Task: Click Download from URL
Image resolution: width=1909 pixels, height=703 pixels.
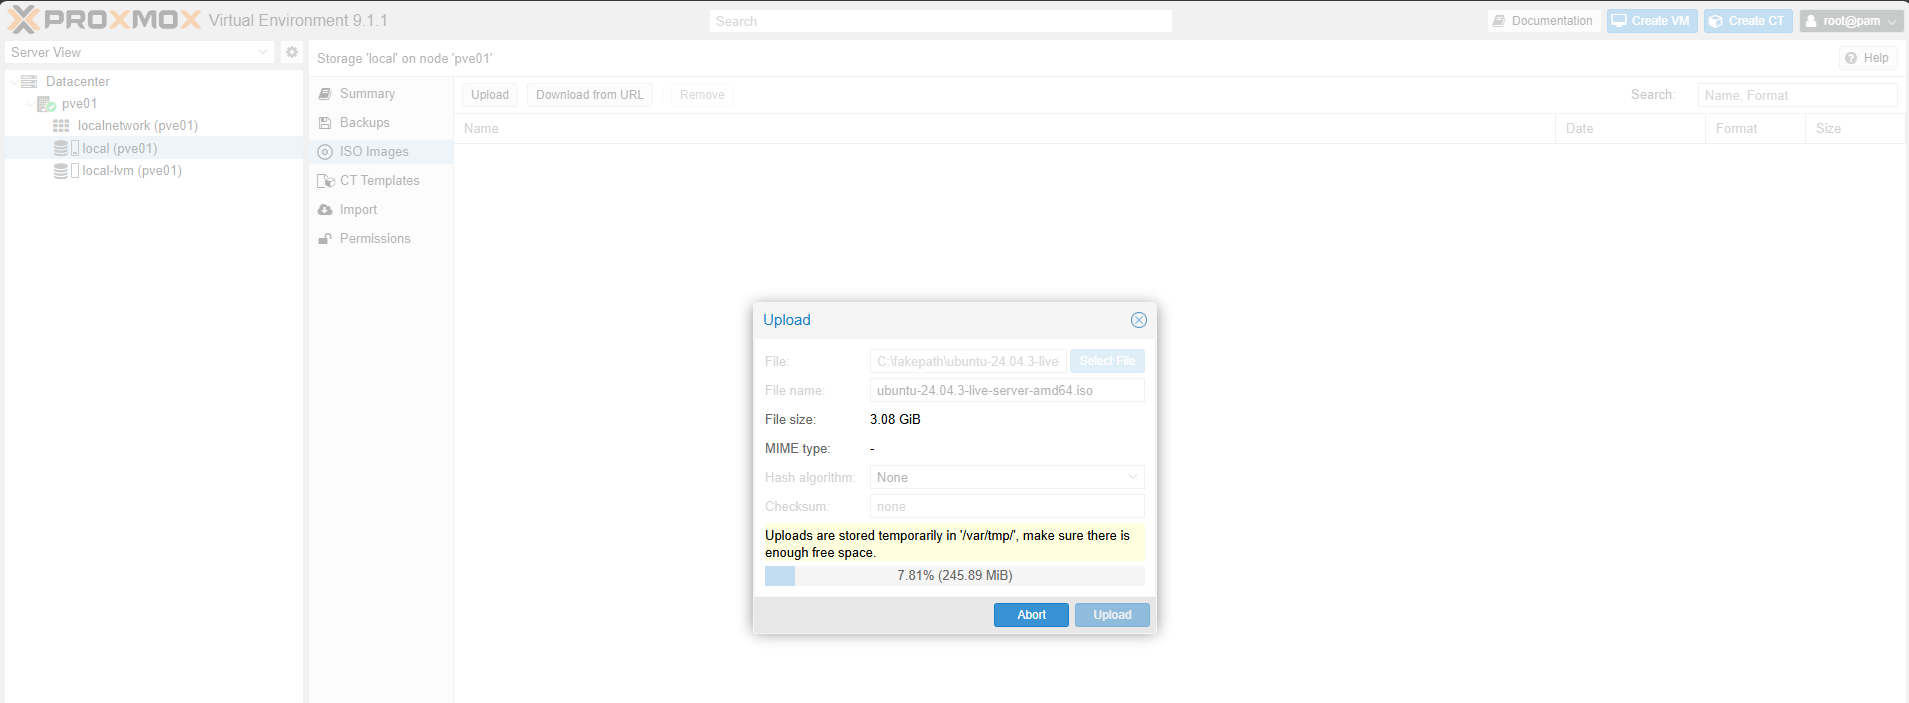Action: 590,95
